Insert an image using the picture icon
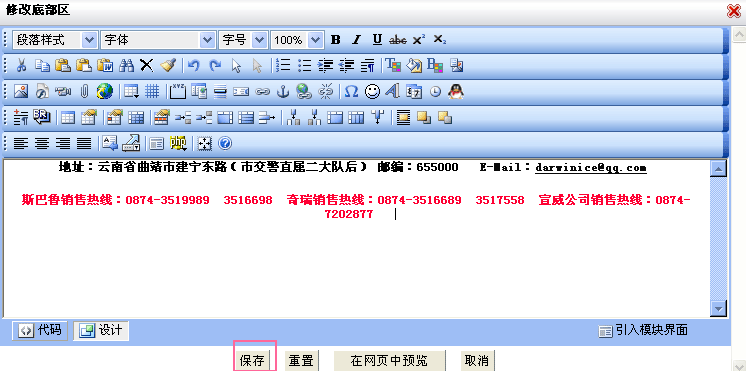Image resolution: width=746 pixels, height=371 pixels. tap(21, 91)
